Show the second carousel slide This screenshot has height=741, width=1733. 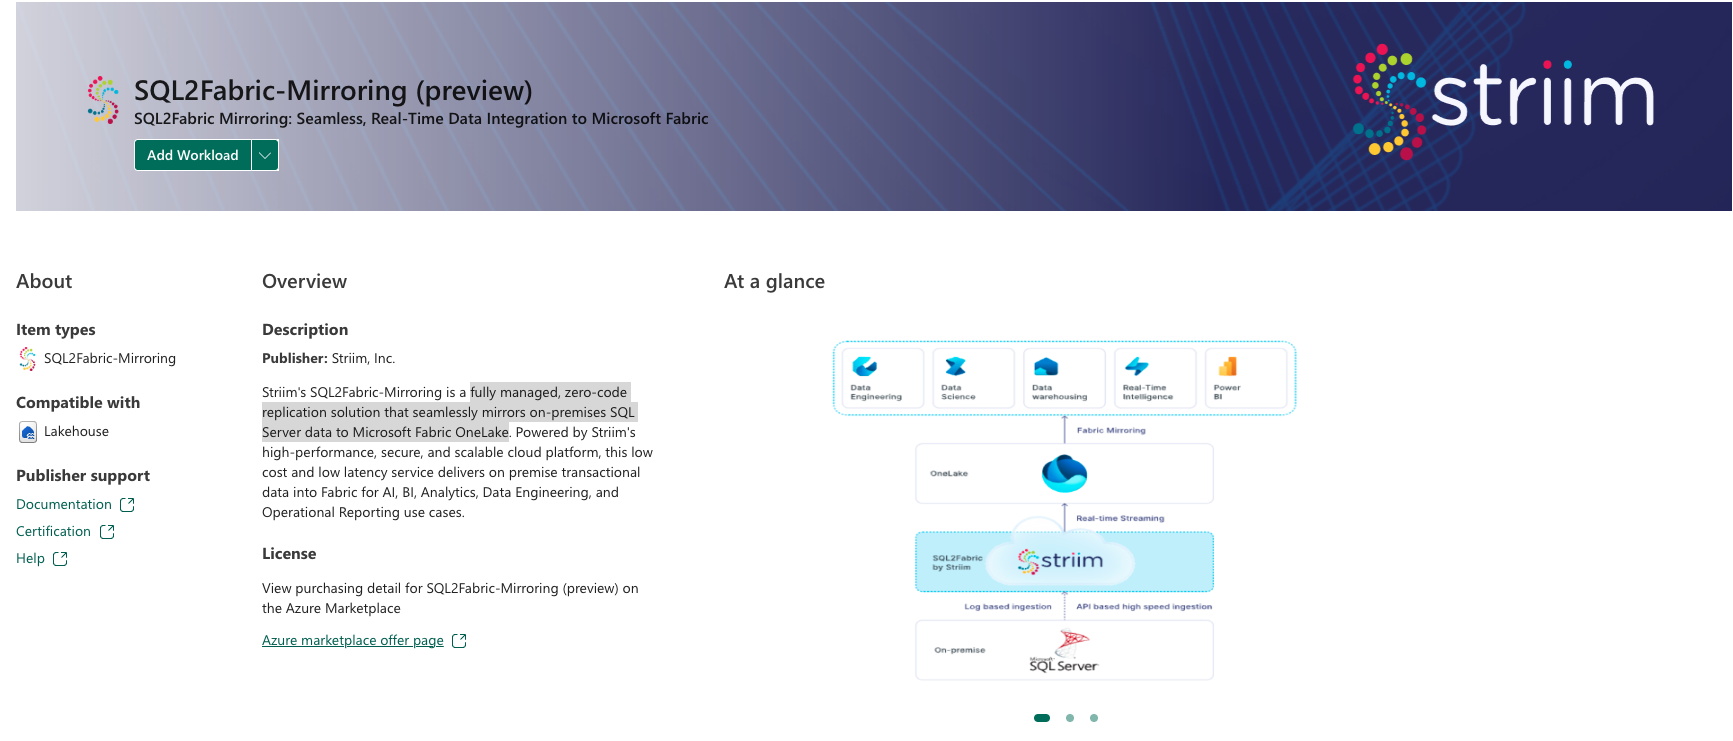1070,718
